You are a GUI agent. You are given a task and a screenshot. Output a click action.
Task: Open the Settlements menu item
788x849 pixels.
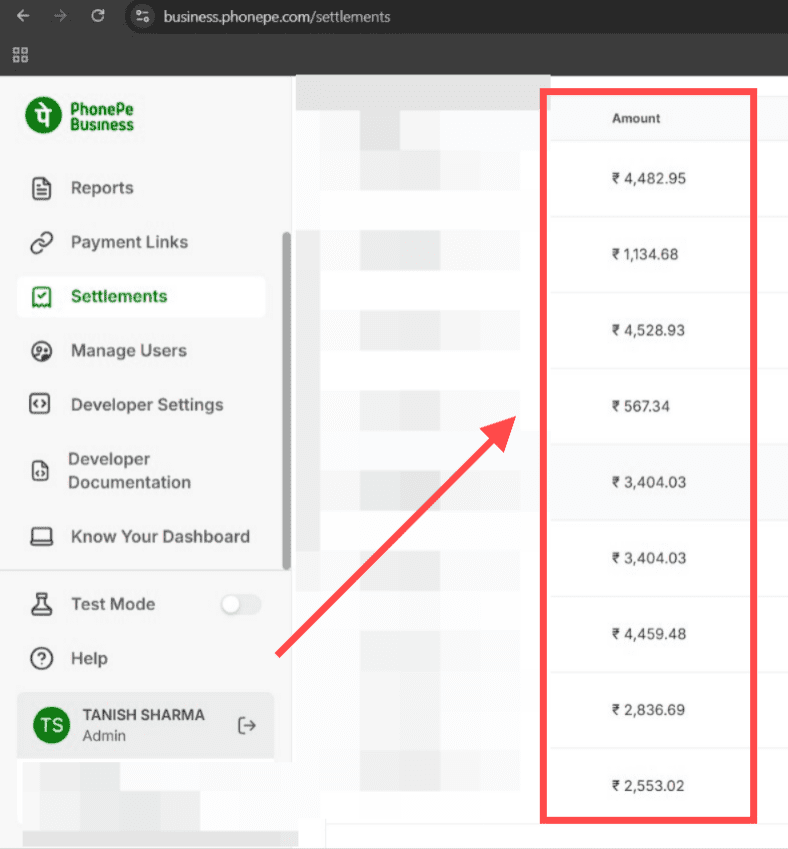[x=119, y=297]
